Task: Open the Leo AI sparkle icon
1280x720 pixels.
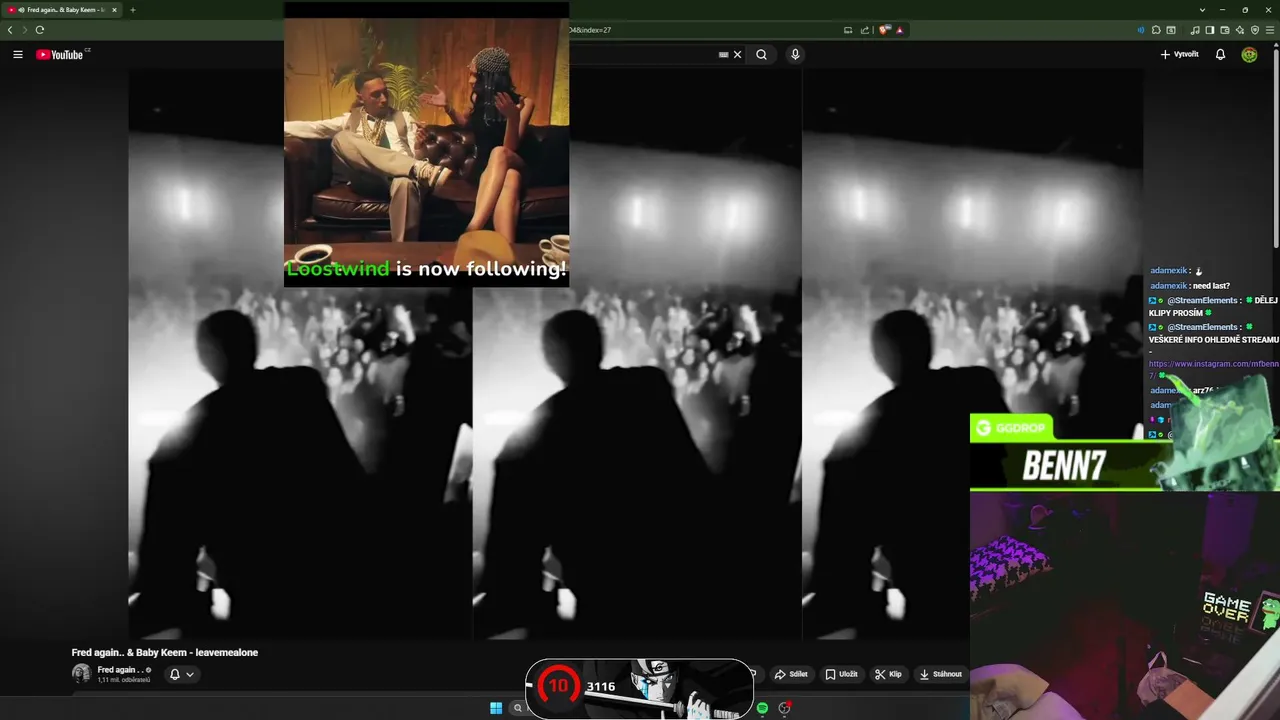Action: point(1240,30)
